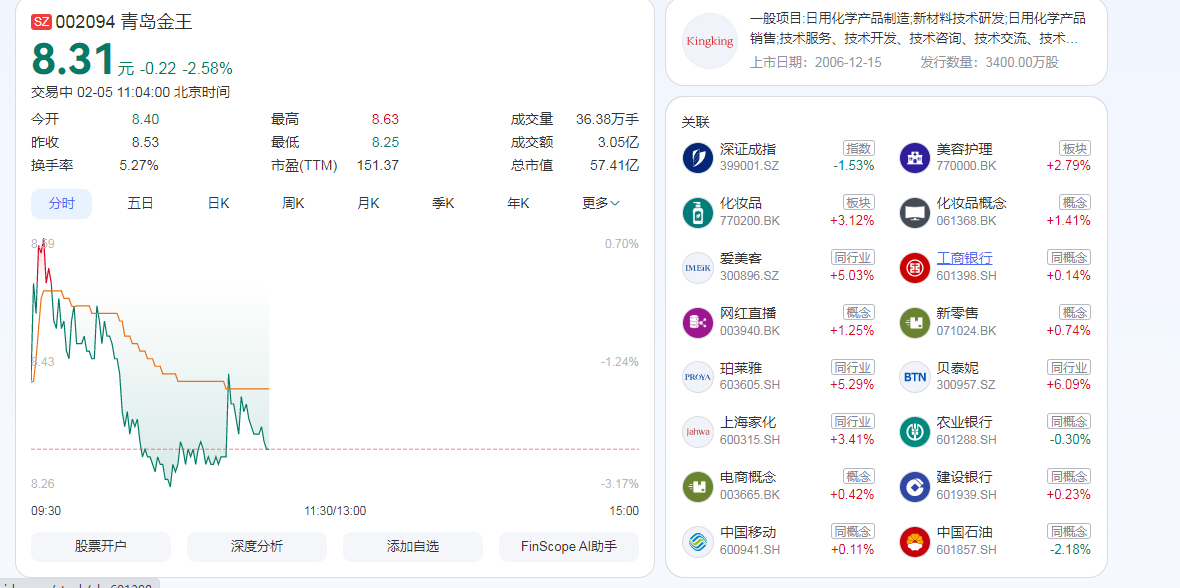Click the +6.09% change for 贝泰妮
The width and height of the screenshot is (1180, 588).
pyautogui.click(x=1068, y=385)
